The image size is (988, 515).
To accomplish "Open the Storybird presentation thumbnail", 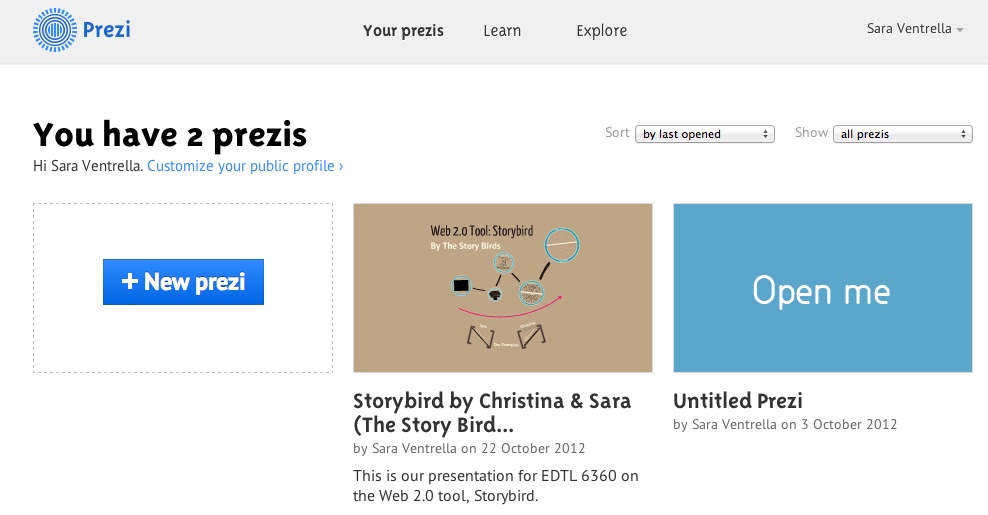I will tap(503, 288).
